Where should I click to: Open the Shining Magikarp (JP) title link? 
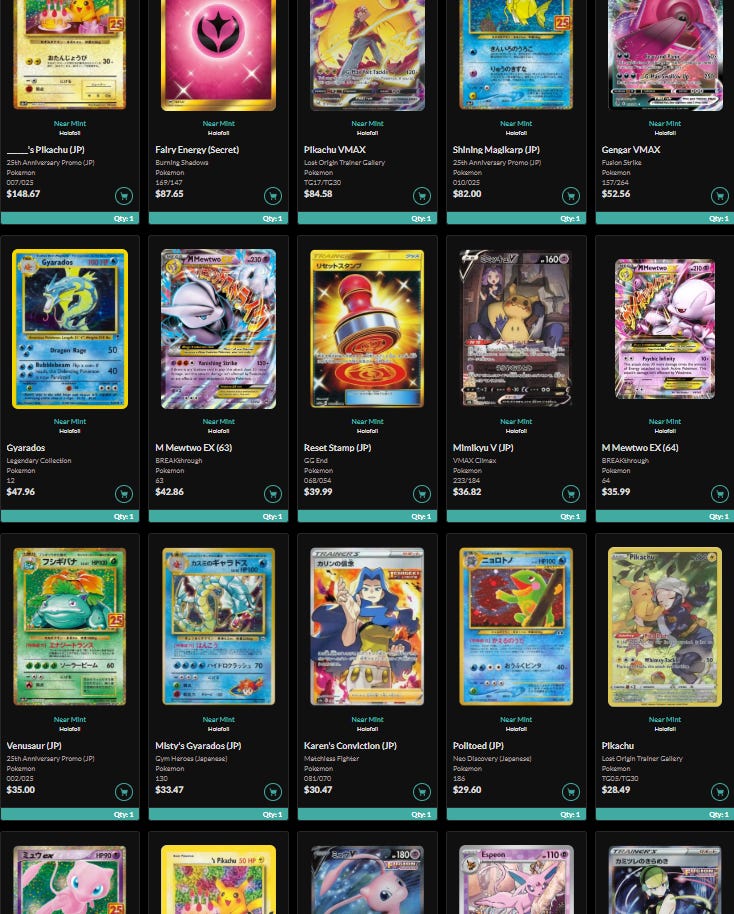point(496,150)
